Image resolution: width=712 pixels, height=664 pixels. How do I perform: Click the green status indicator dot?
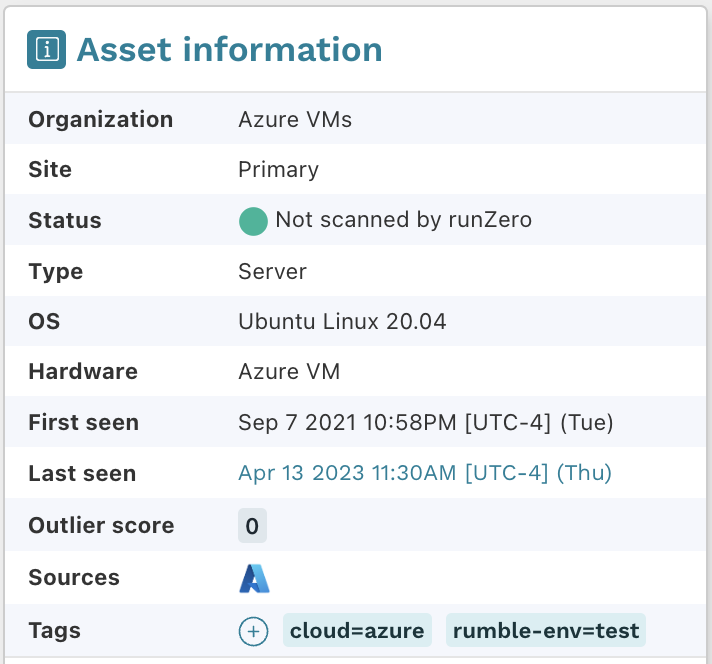point(253,221)
